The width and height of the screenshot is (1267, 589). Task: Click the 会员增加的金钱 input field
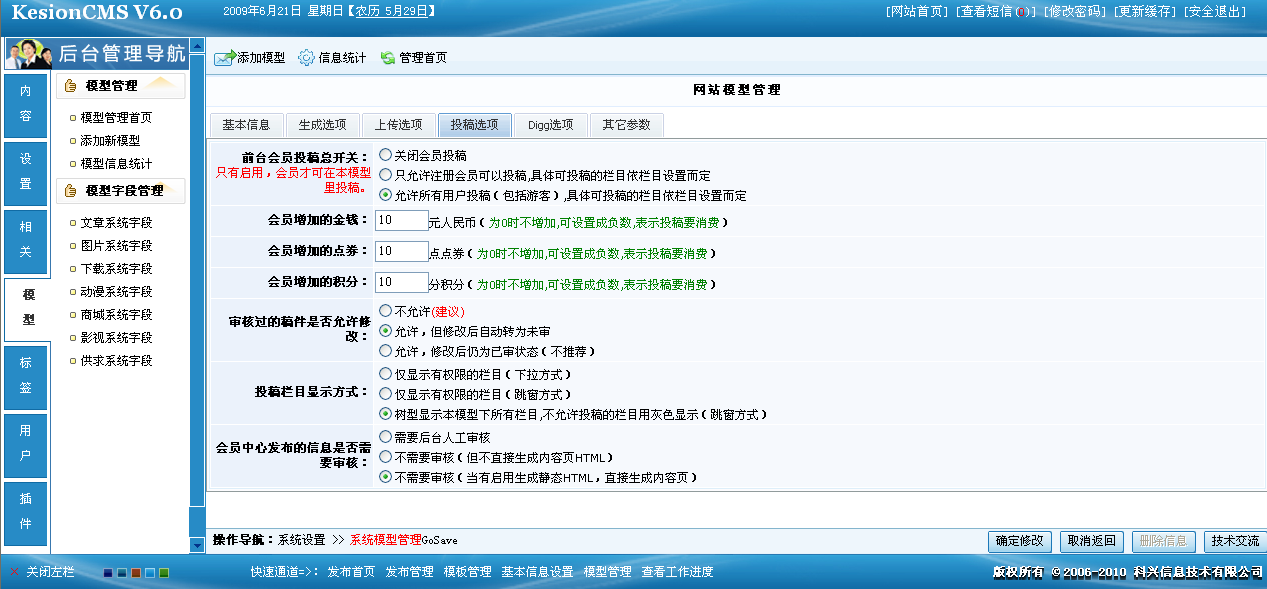(x=401, y=220)
